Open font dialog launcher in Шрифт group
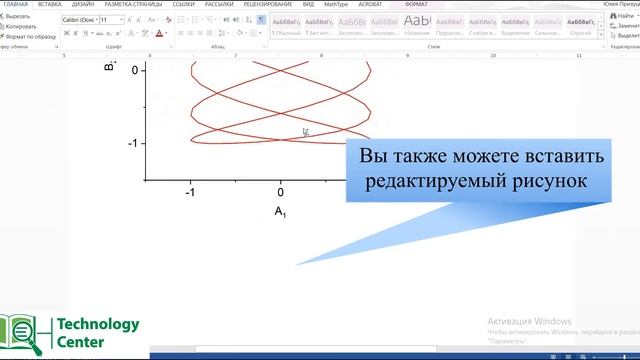The image size is (640, 360). pos(171,47)
